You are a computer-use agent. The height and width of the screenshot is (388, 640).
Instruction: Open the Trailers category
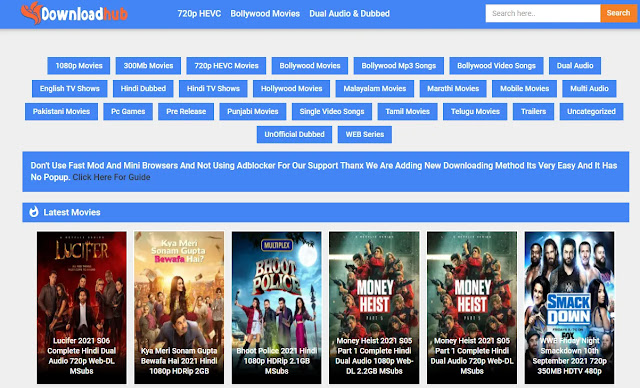533,111
